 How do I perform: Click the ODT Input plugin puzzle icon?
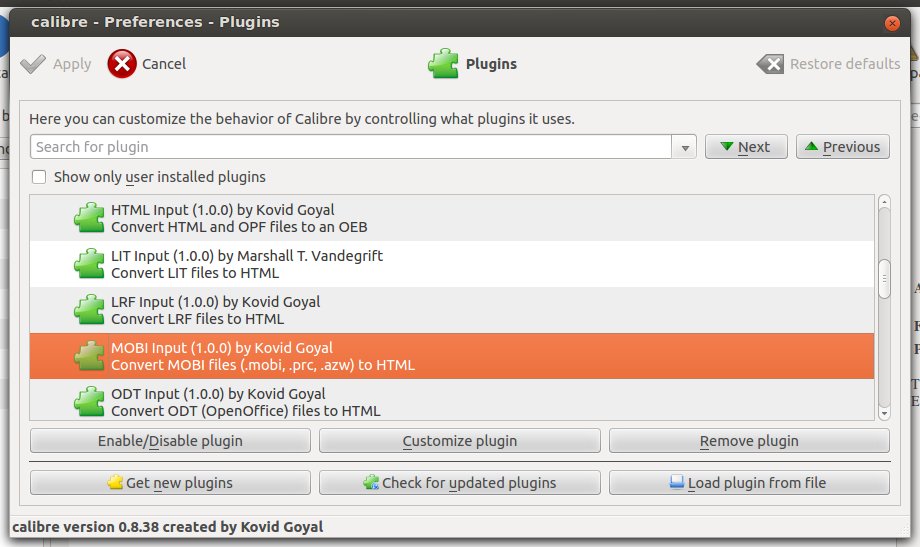click(x=90, y=401)
